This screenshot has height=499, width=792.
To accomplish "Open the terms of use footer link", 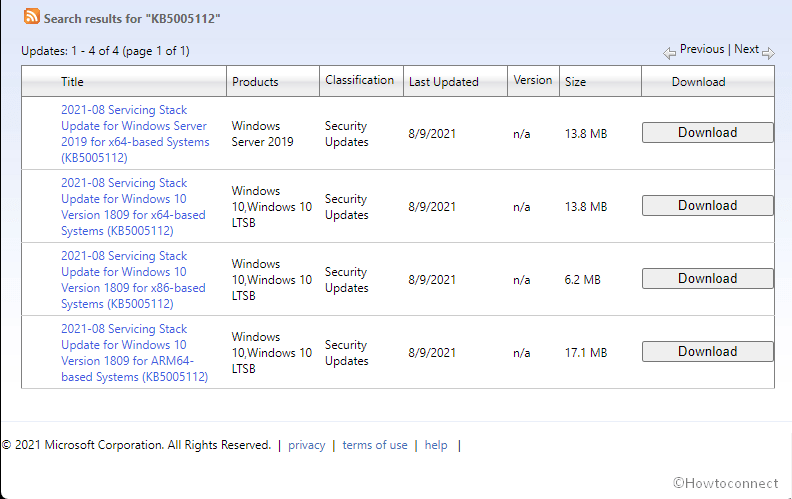I will tap(375, 445).
